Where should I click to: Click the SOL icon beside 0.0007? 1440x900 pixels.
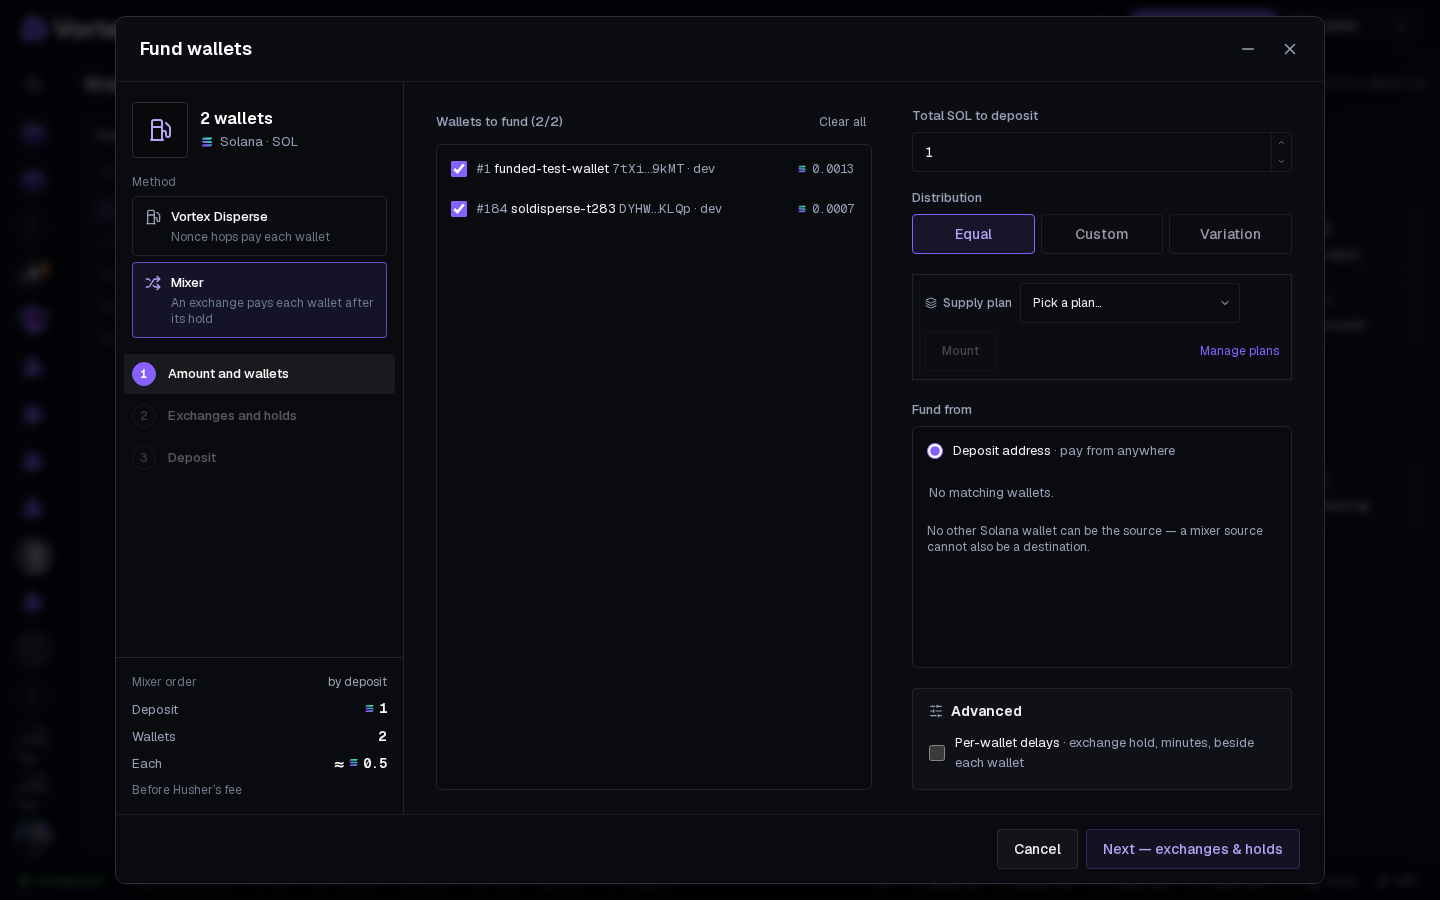[x=802, y=209]
